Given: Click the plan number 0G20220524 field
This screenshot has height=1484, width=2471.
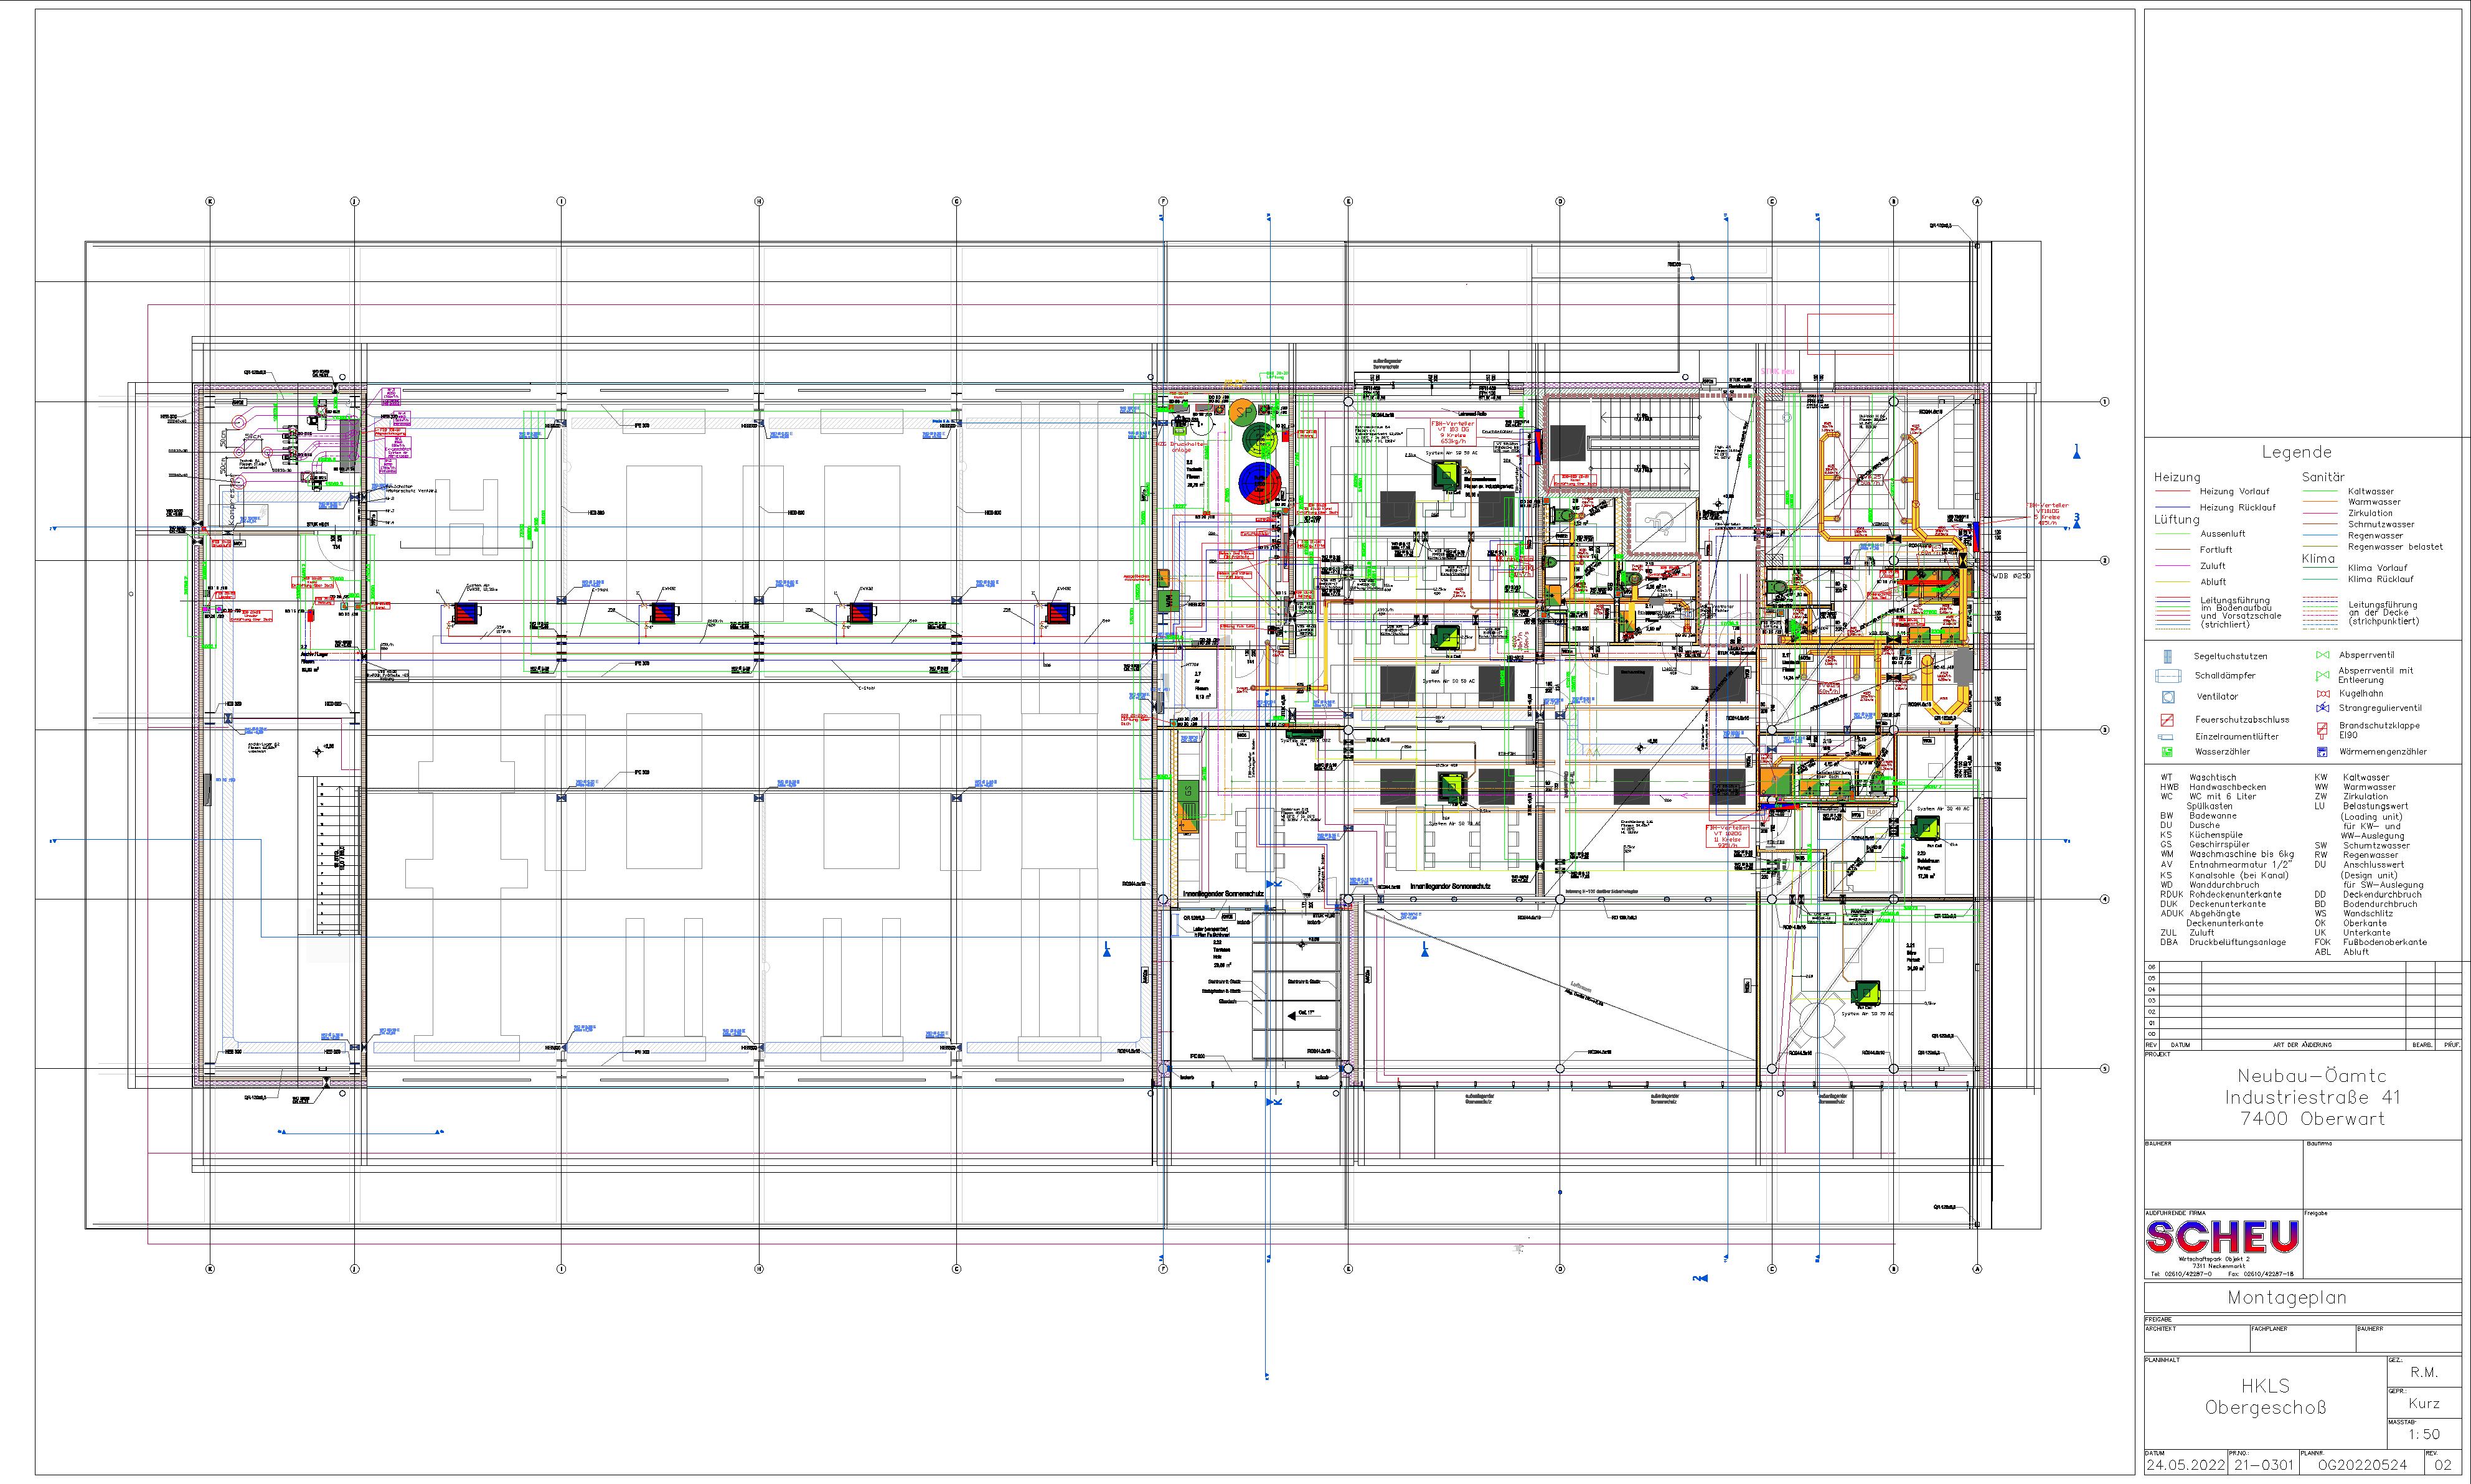Looking at the screenshot, I should tap(2361, 1464).
